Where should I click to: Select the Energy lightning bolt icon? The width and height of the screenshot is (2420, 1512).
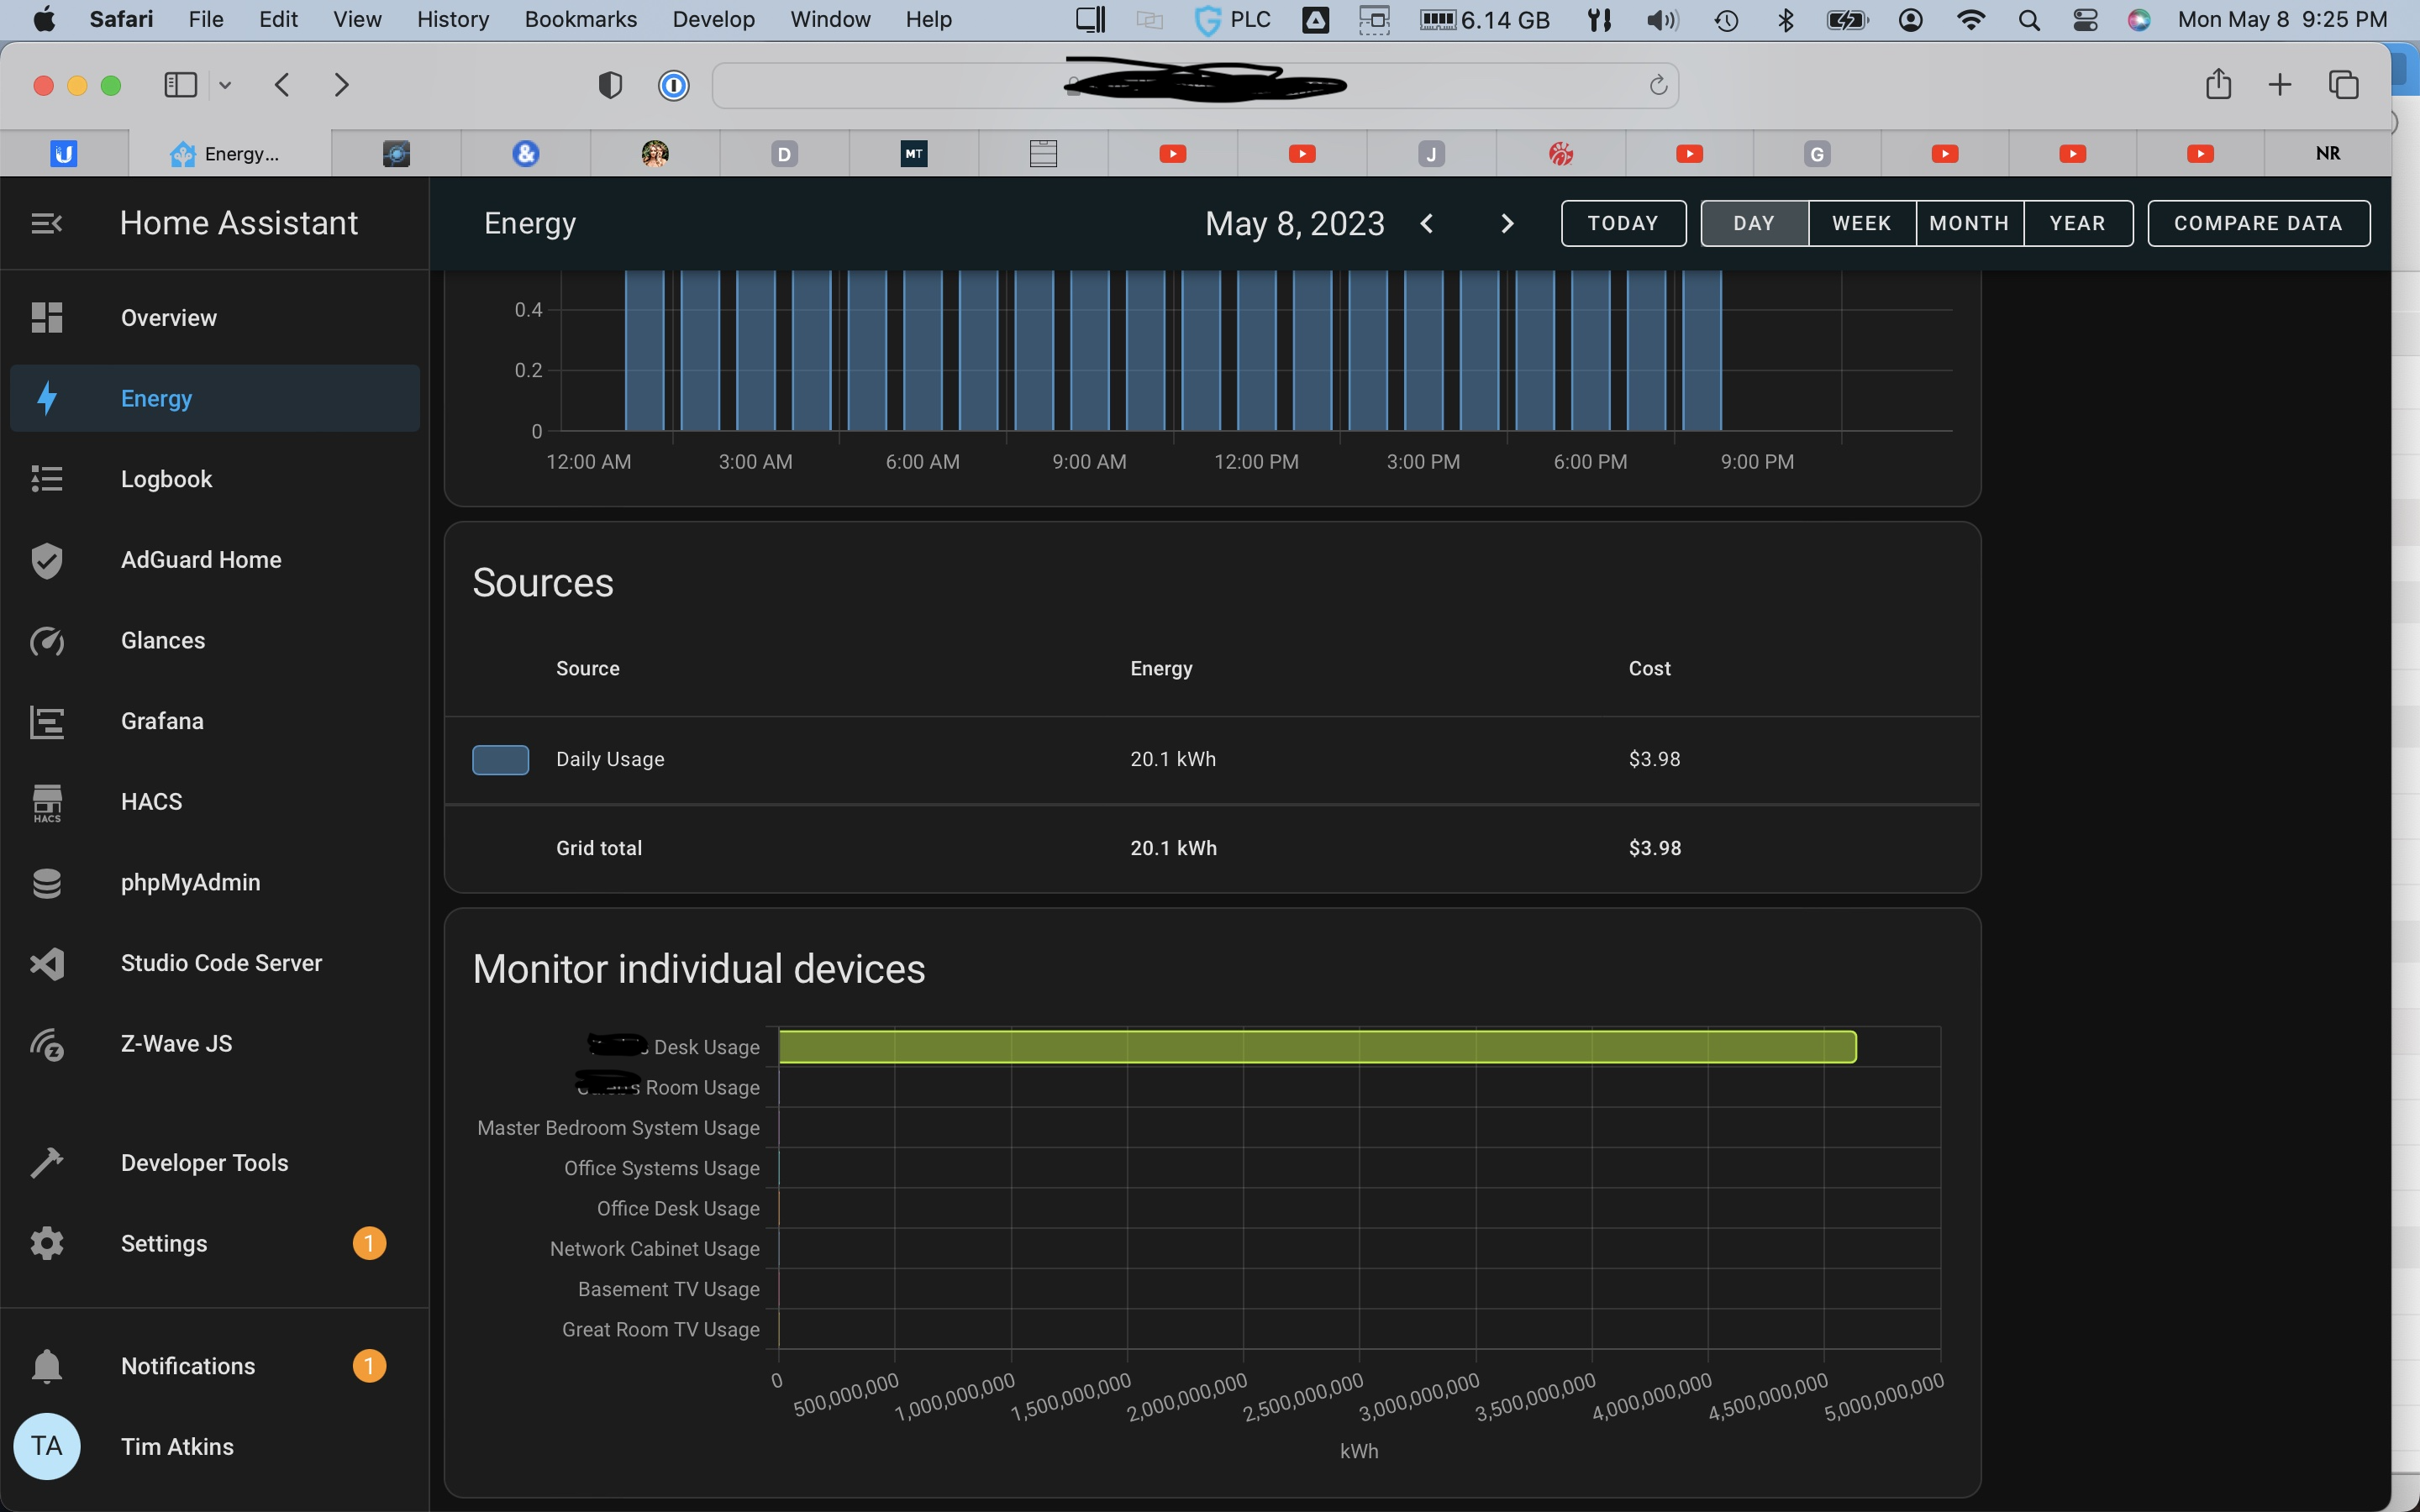click(47, 397)
